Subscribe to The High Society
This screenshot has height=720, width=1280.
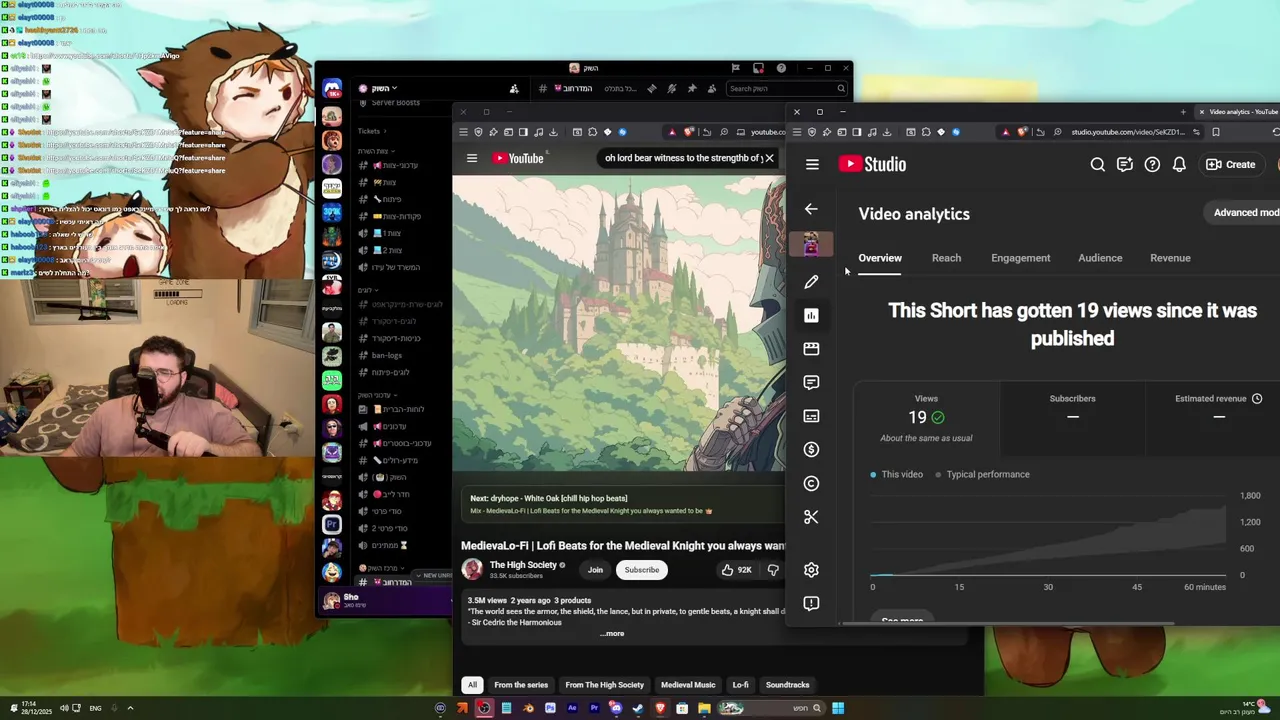pyautogui.click(x=642, y=570)
